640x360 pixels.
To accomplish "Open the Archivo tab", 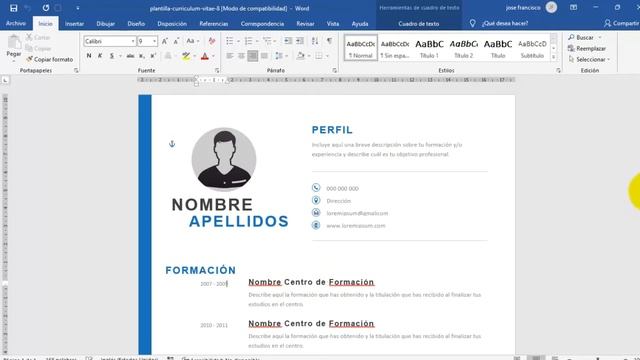I will click(x=16, y=24).
